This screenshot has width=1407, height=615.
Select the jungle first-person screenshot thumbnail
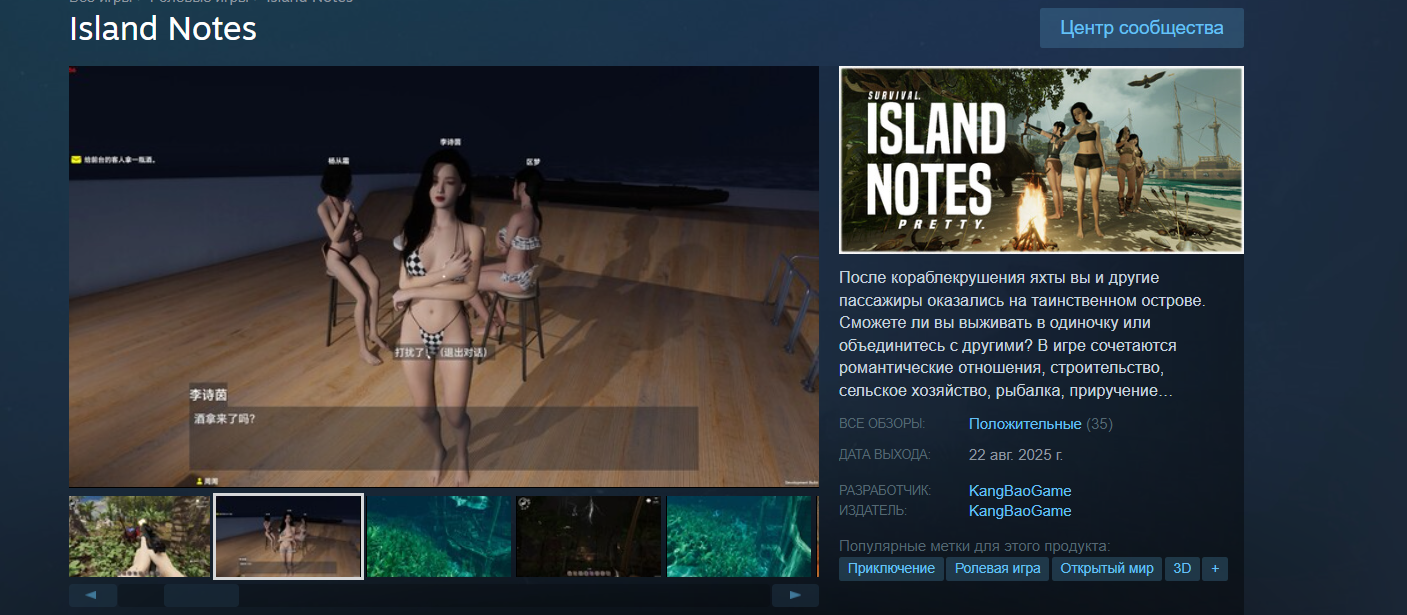[140, 537]
